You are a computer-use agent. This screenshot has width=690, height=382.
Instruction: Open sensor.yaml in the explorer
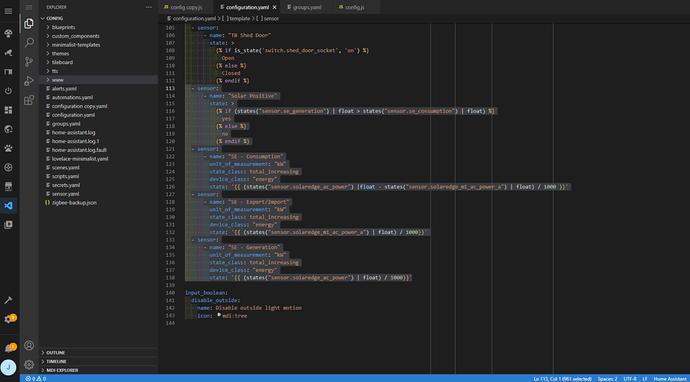(x=98, y=194)
